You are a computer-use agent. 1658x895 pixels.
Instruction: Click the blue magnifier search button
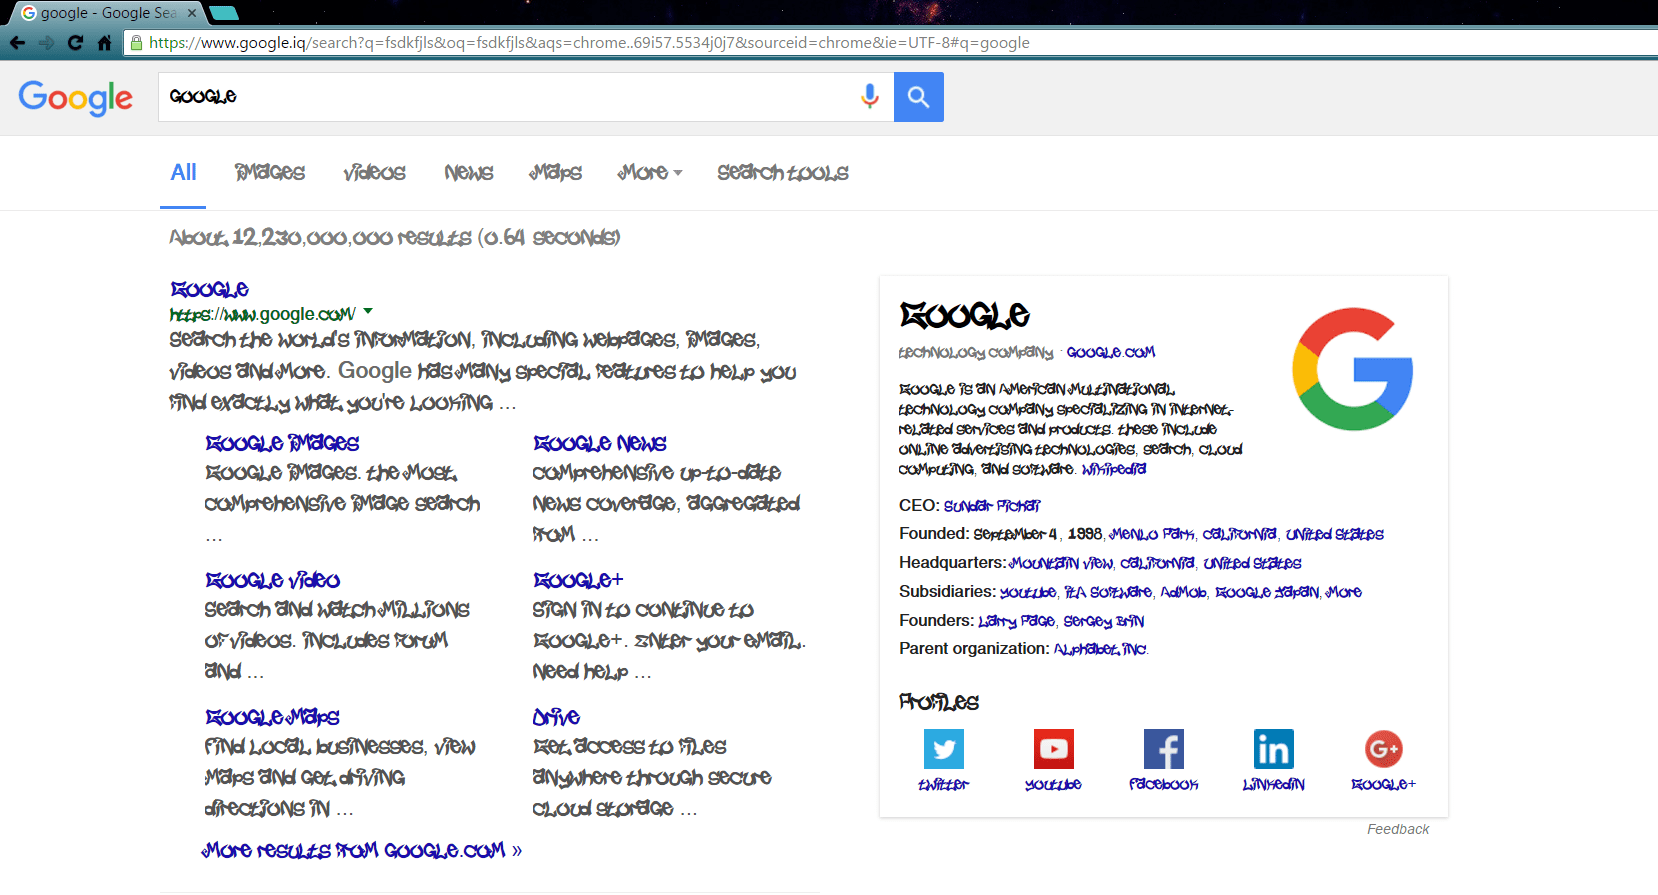point(919,97)
